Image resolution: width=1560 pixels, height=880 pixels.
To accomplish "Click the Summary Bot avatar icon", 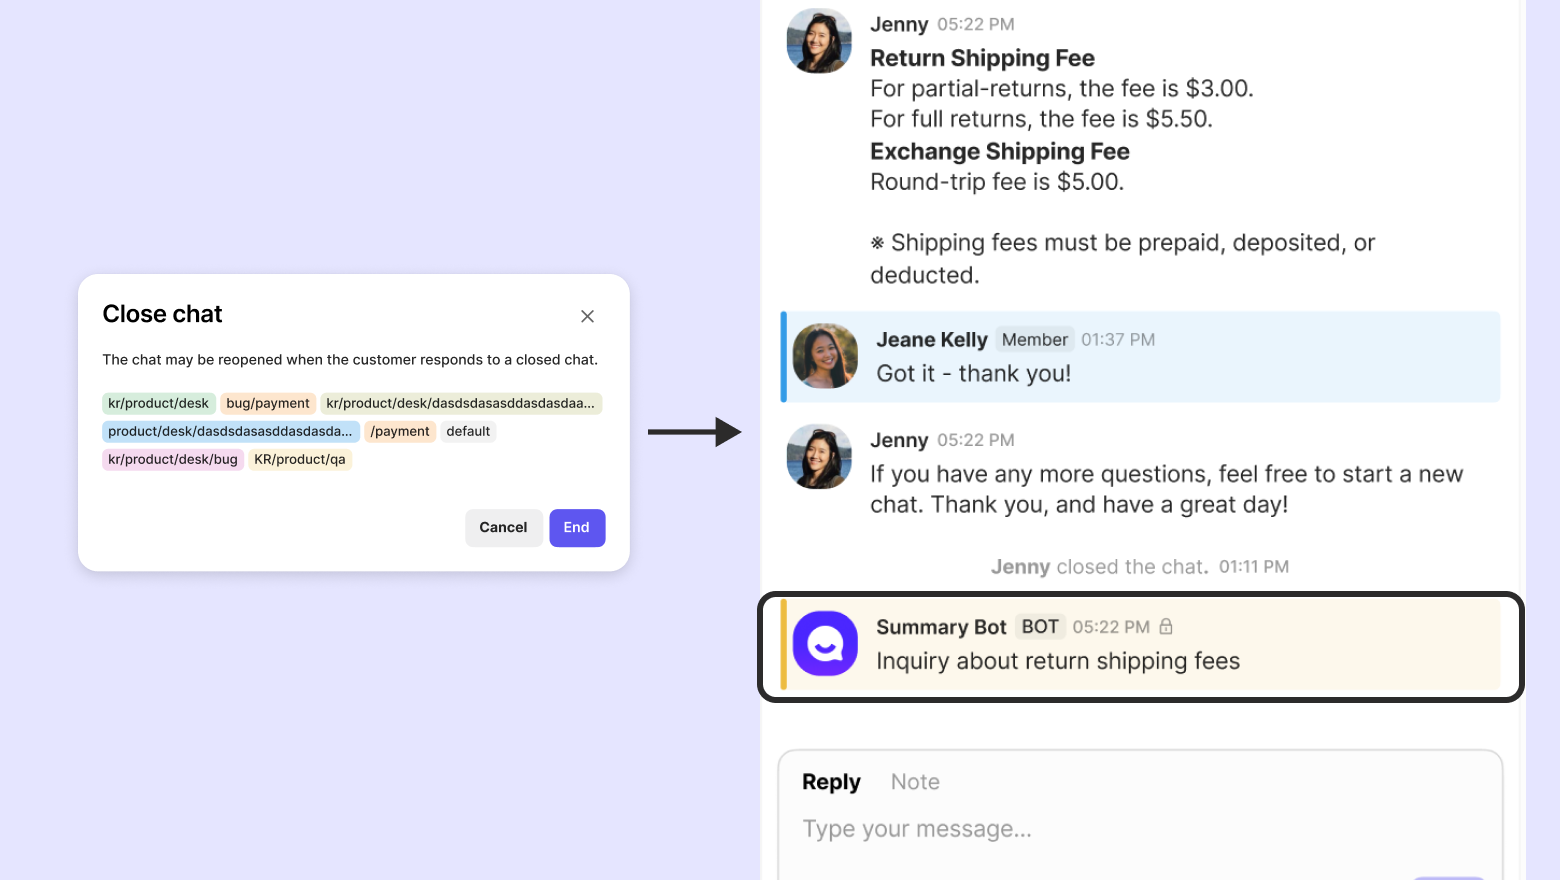I will pos(825,644).
